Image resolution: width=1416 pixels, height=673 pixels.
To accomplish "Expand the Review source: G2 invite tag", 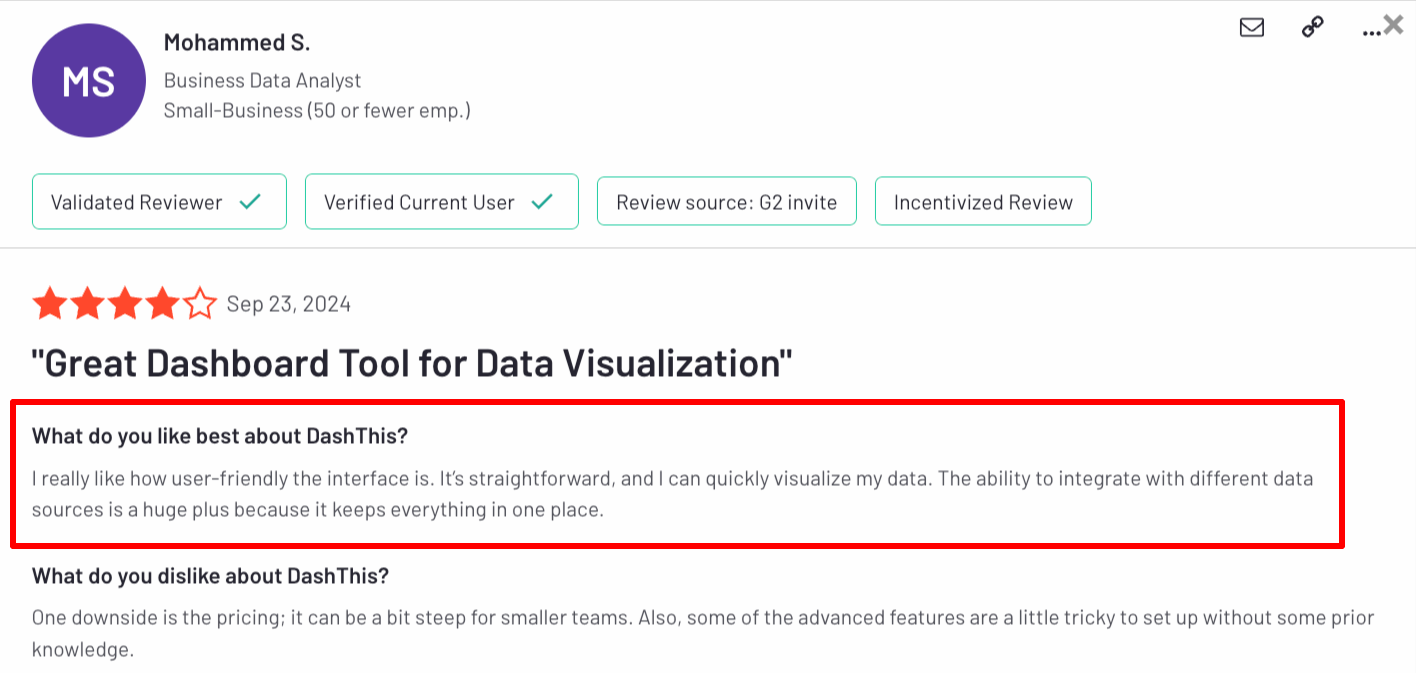I will pos(726,201).
